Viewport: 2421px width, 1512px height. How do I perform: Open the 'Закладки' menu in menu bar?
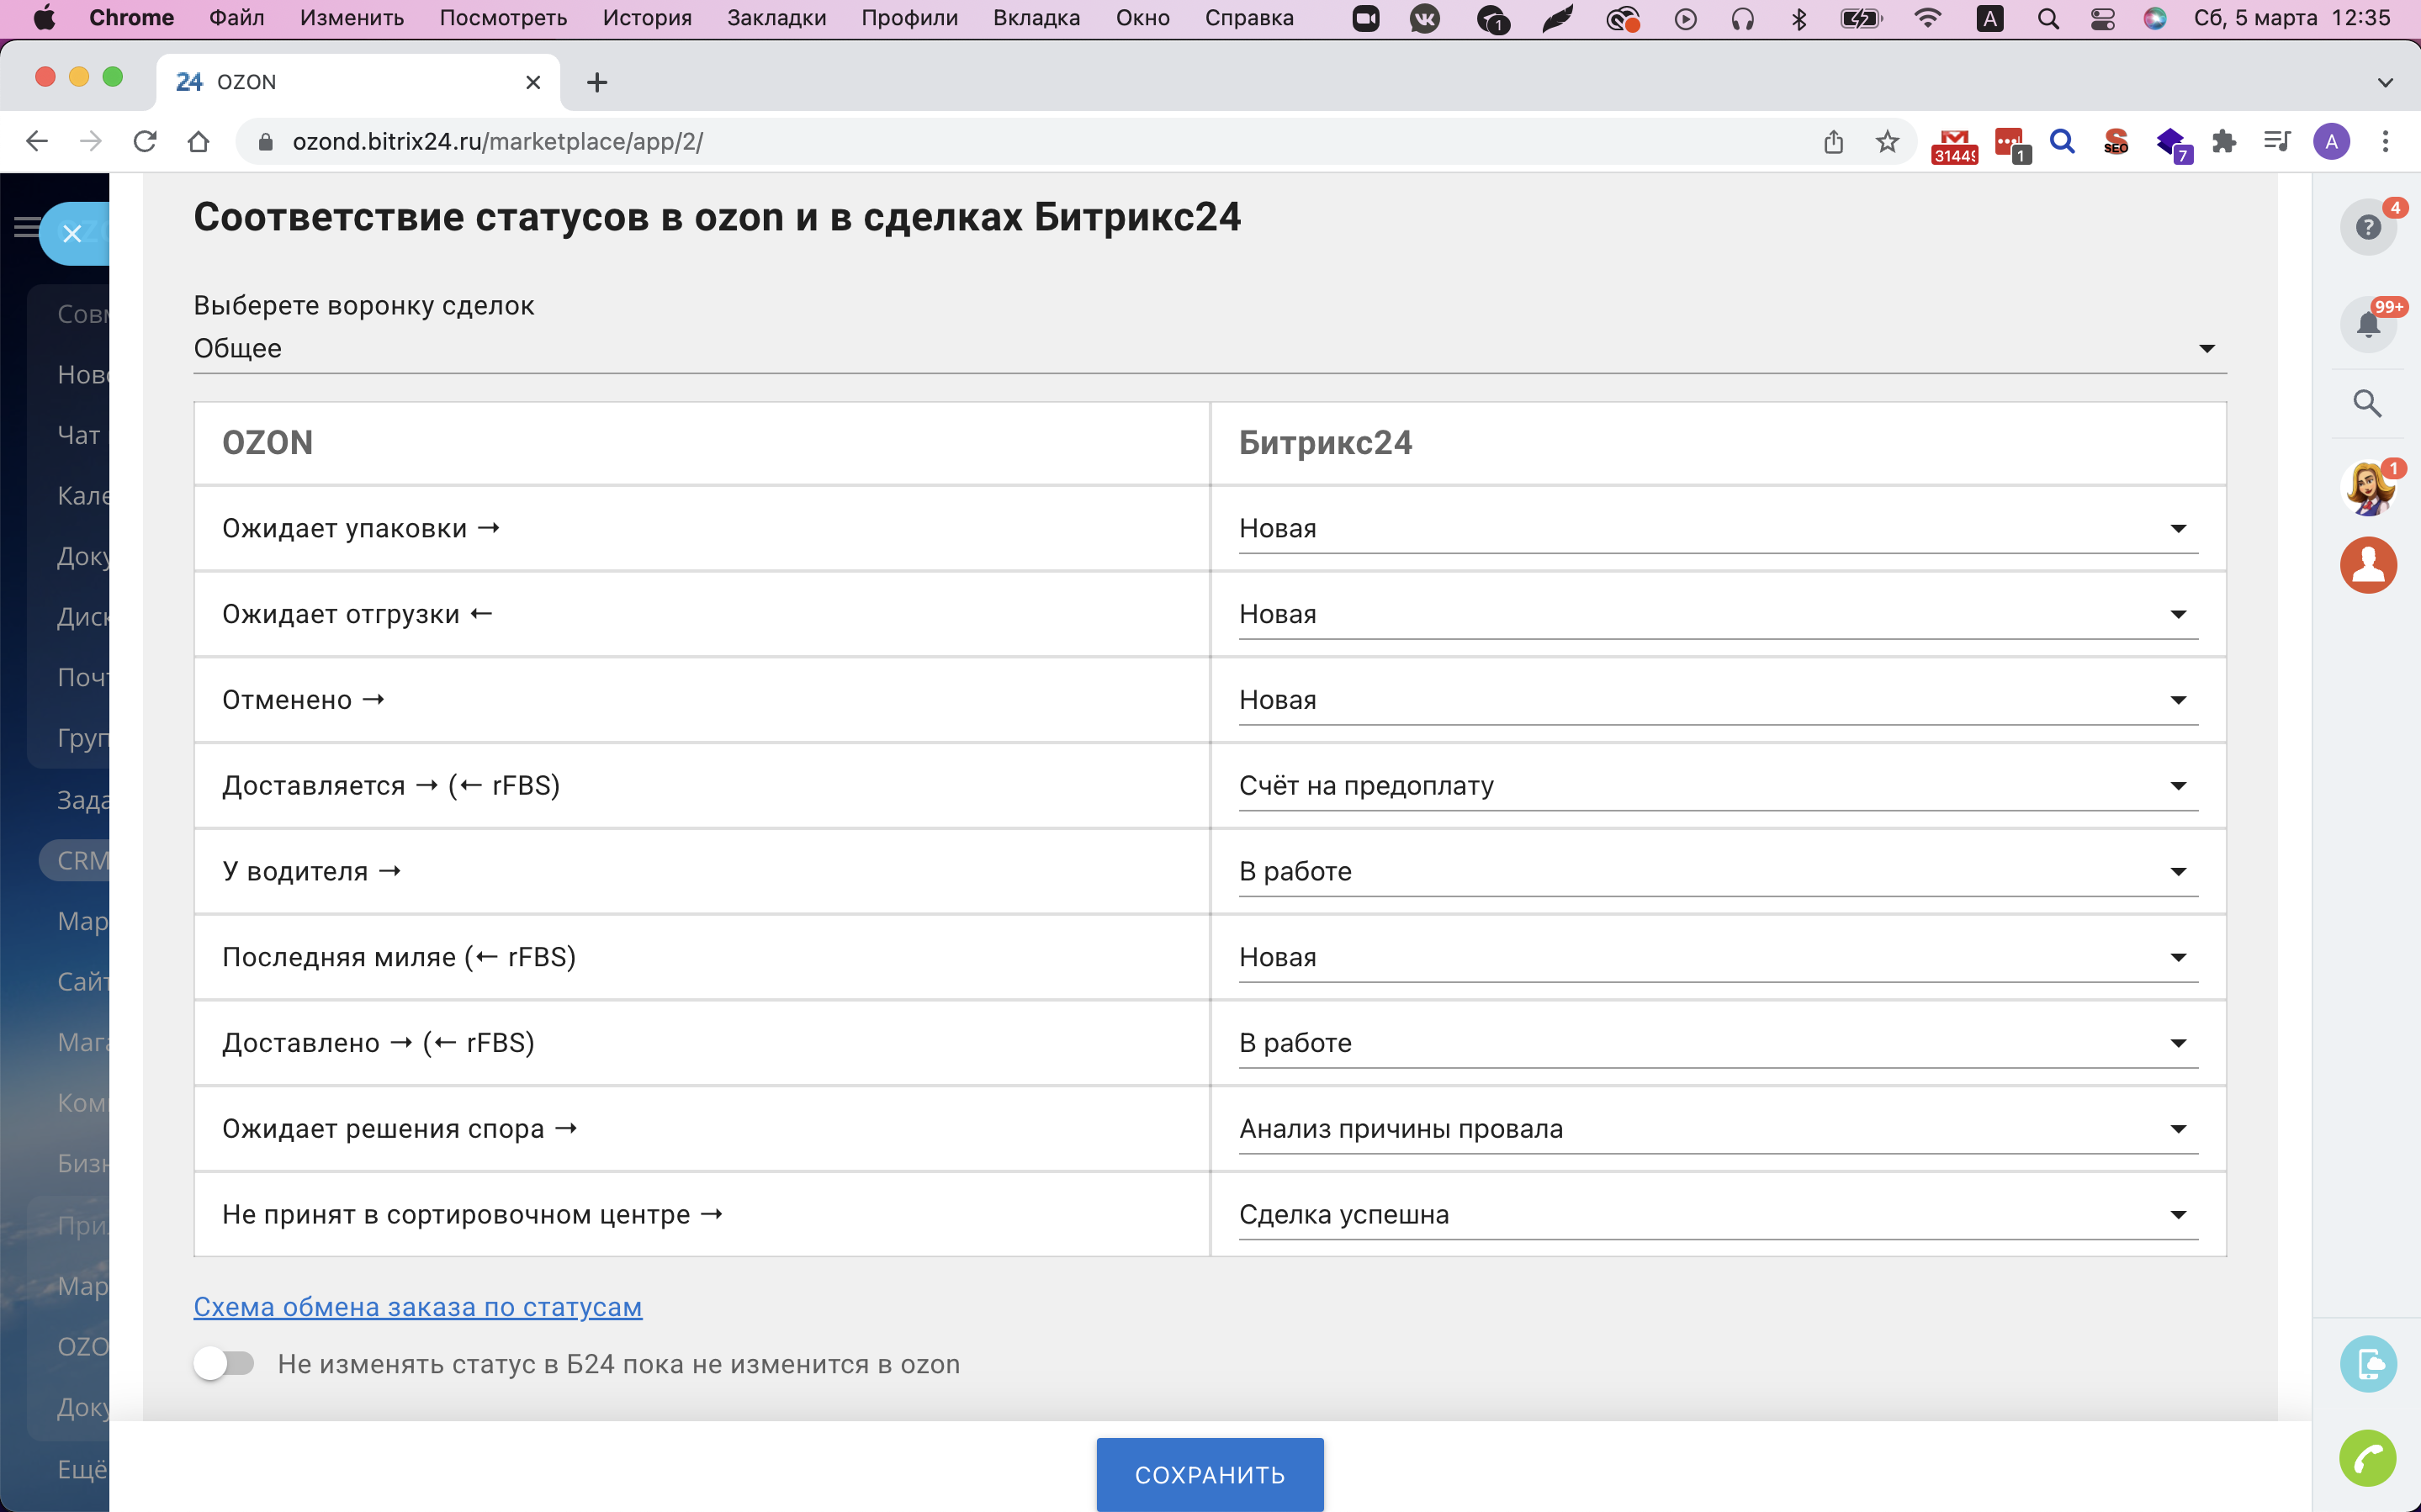pyautogui.click(x=776, y=18)
